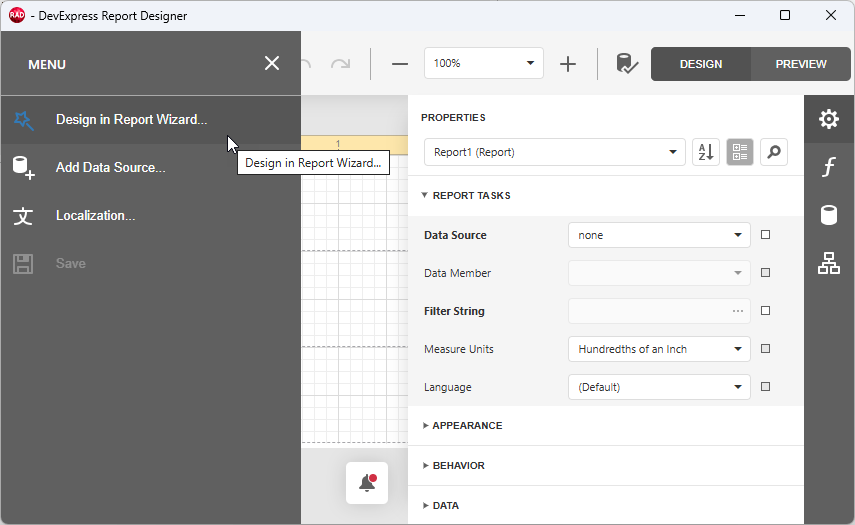
Task: Click the Data Source property label
Action: coord(455,236)
